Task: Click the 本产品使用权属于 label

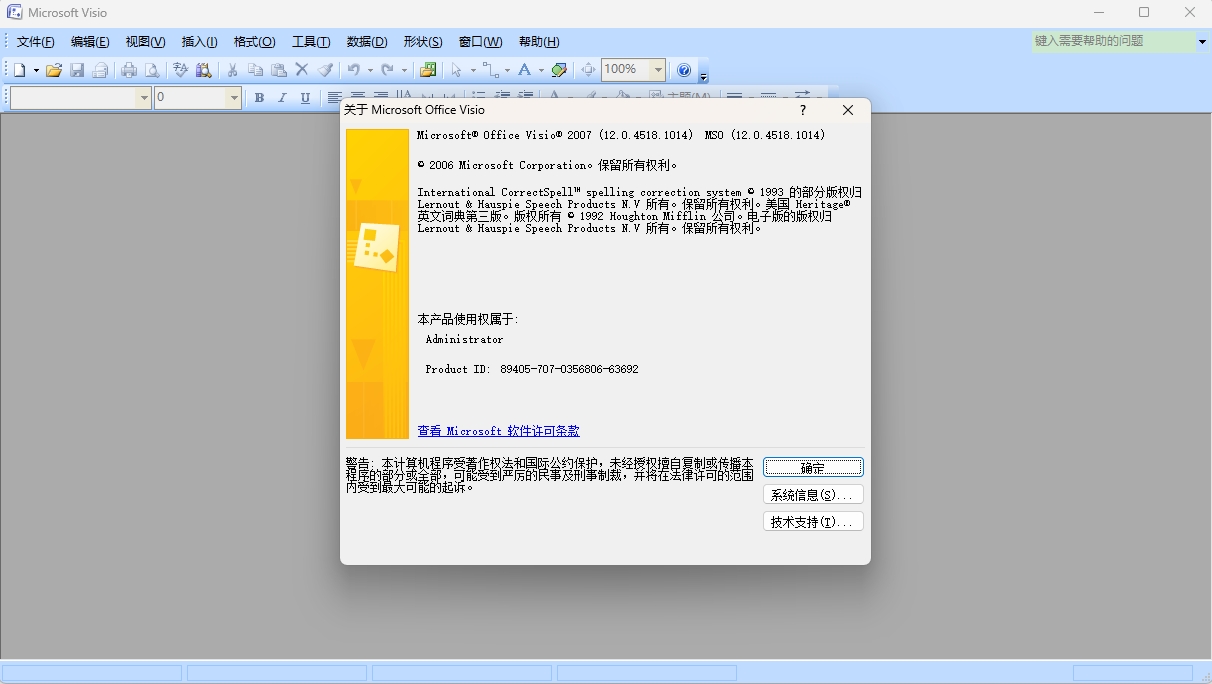Action: tap(468, 319)
